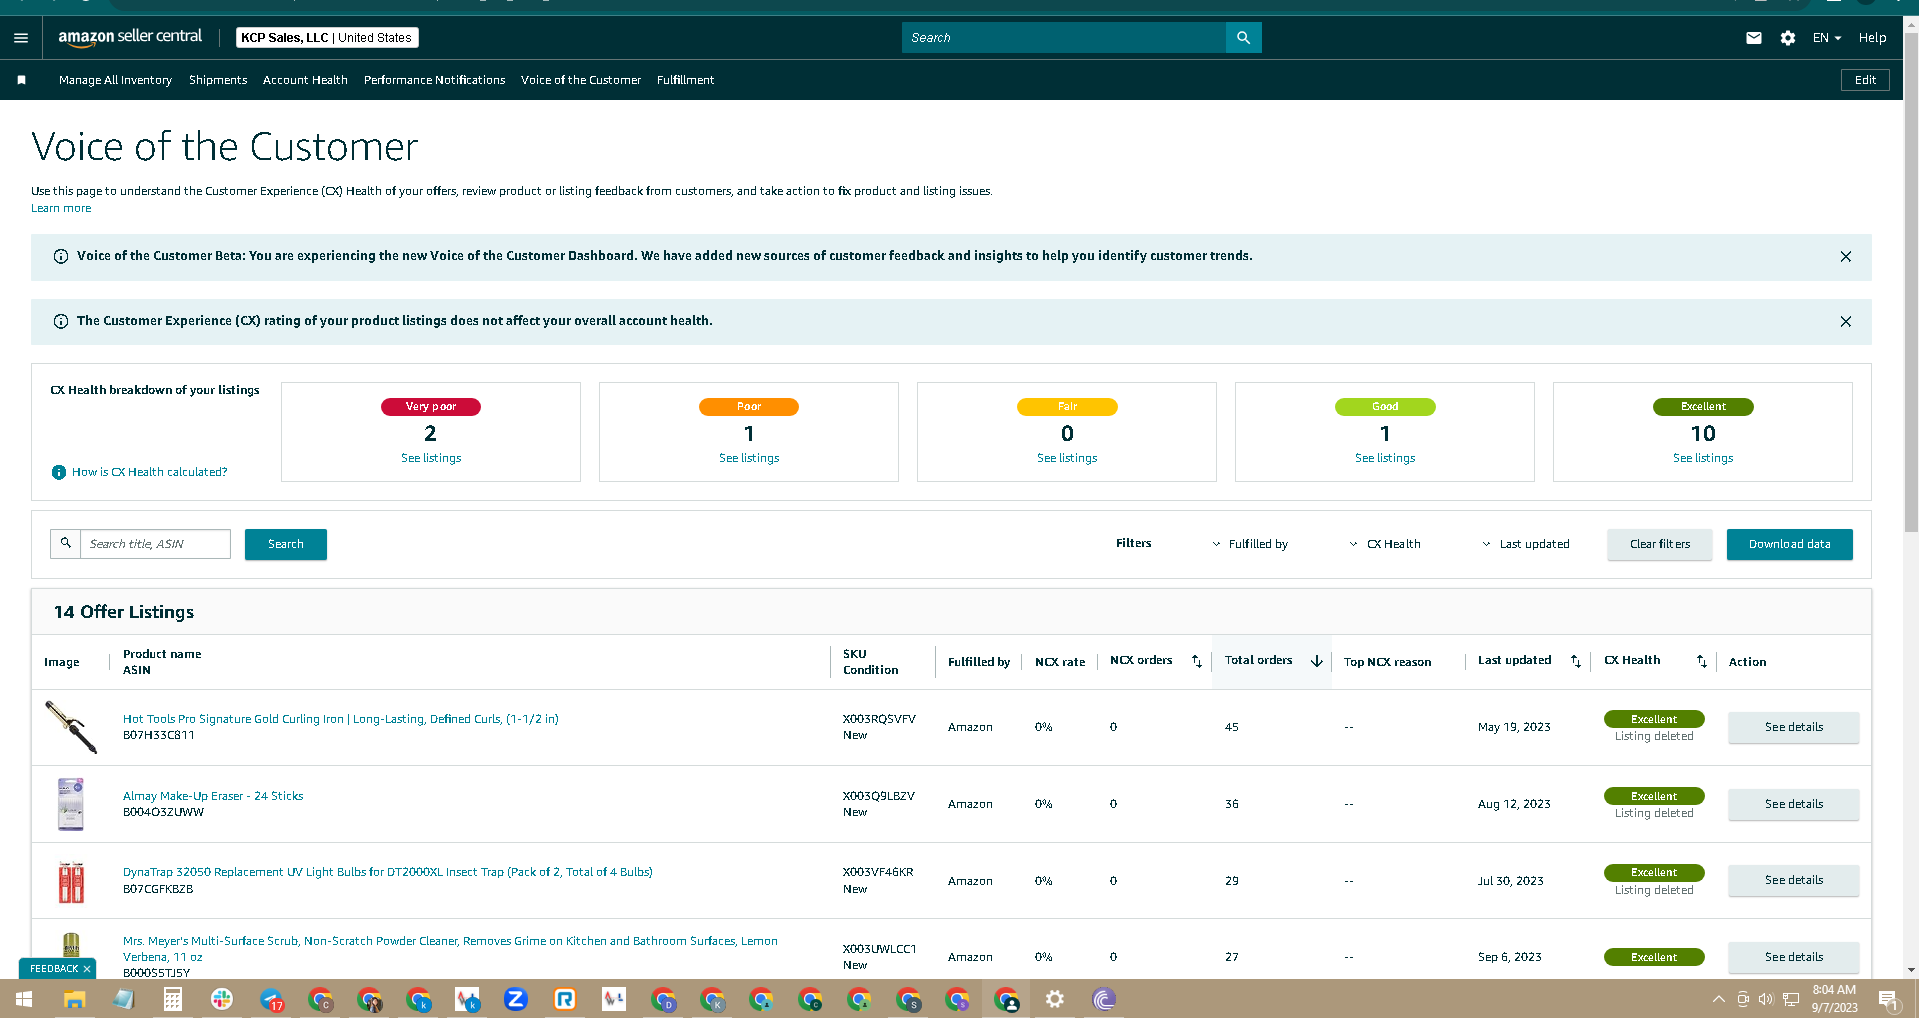Viewport: 1919px width, 1018px height.
Task: Open KCP Sales, LLC account switcher
Action: tap(327, 38)
